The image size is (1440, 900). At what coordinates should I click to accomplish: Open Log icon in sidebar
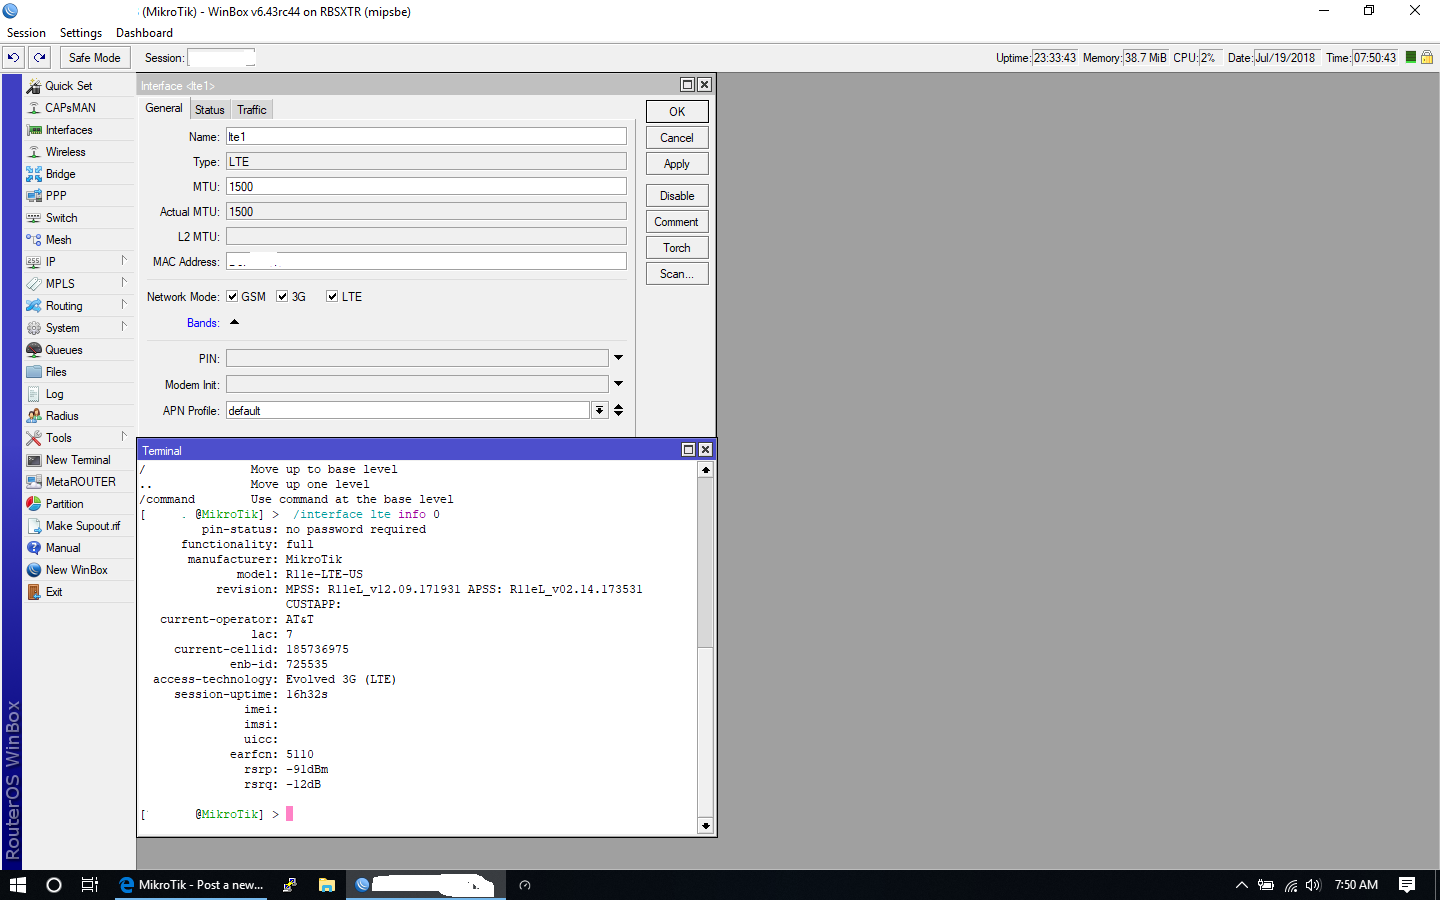tap(34, 394)
